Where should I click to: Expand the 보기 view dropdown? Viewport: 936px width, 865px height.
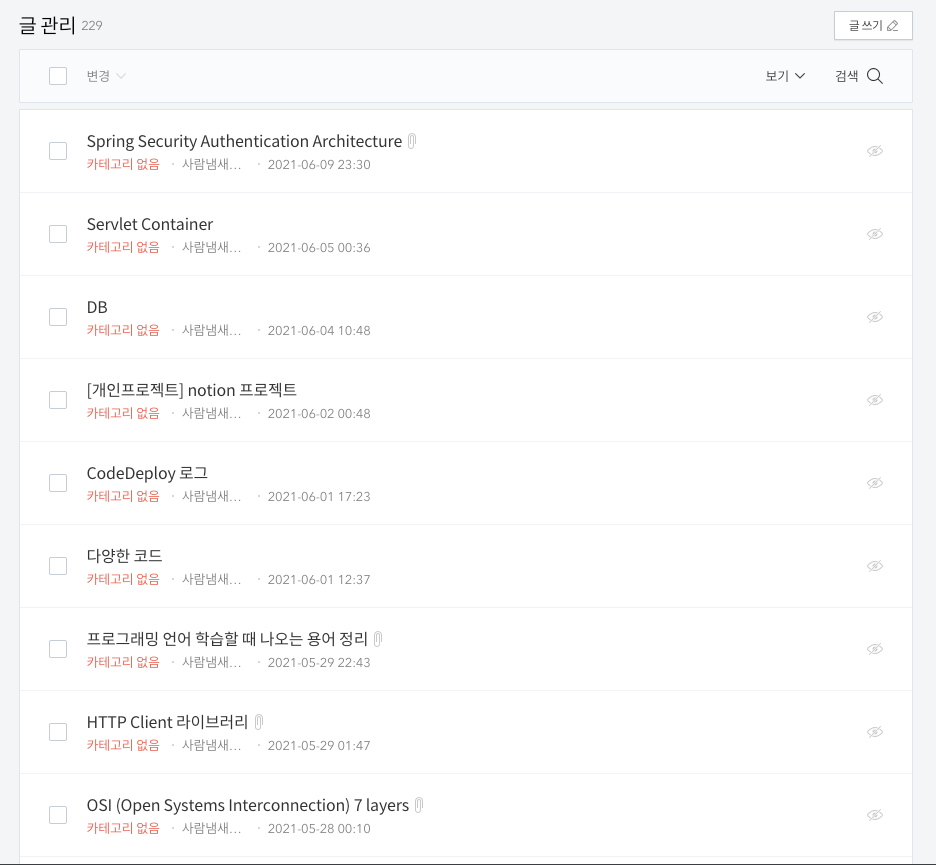[x=785, y=76]
